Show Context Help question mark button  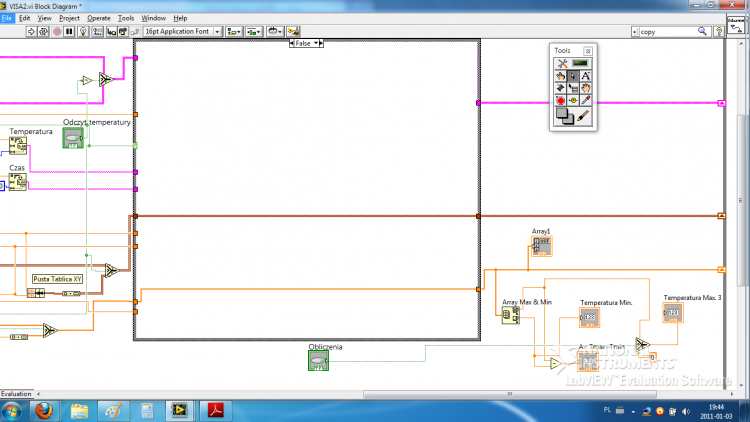click(x=718, y=32)
